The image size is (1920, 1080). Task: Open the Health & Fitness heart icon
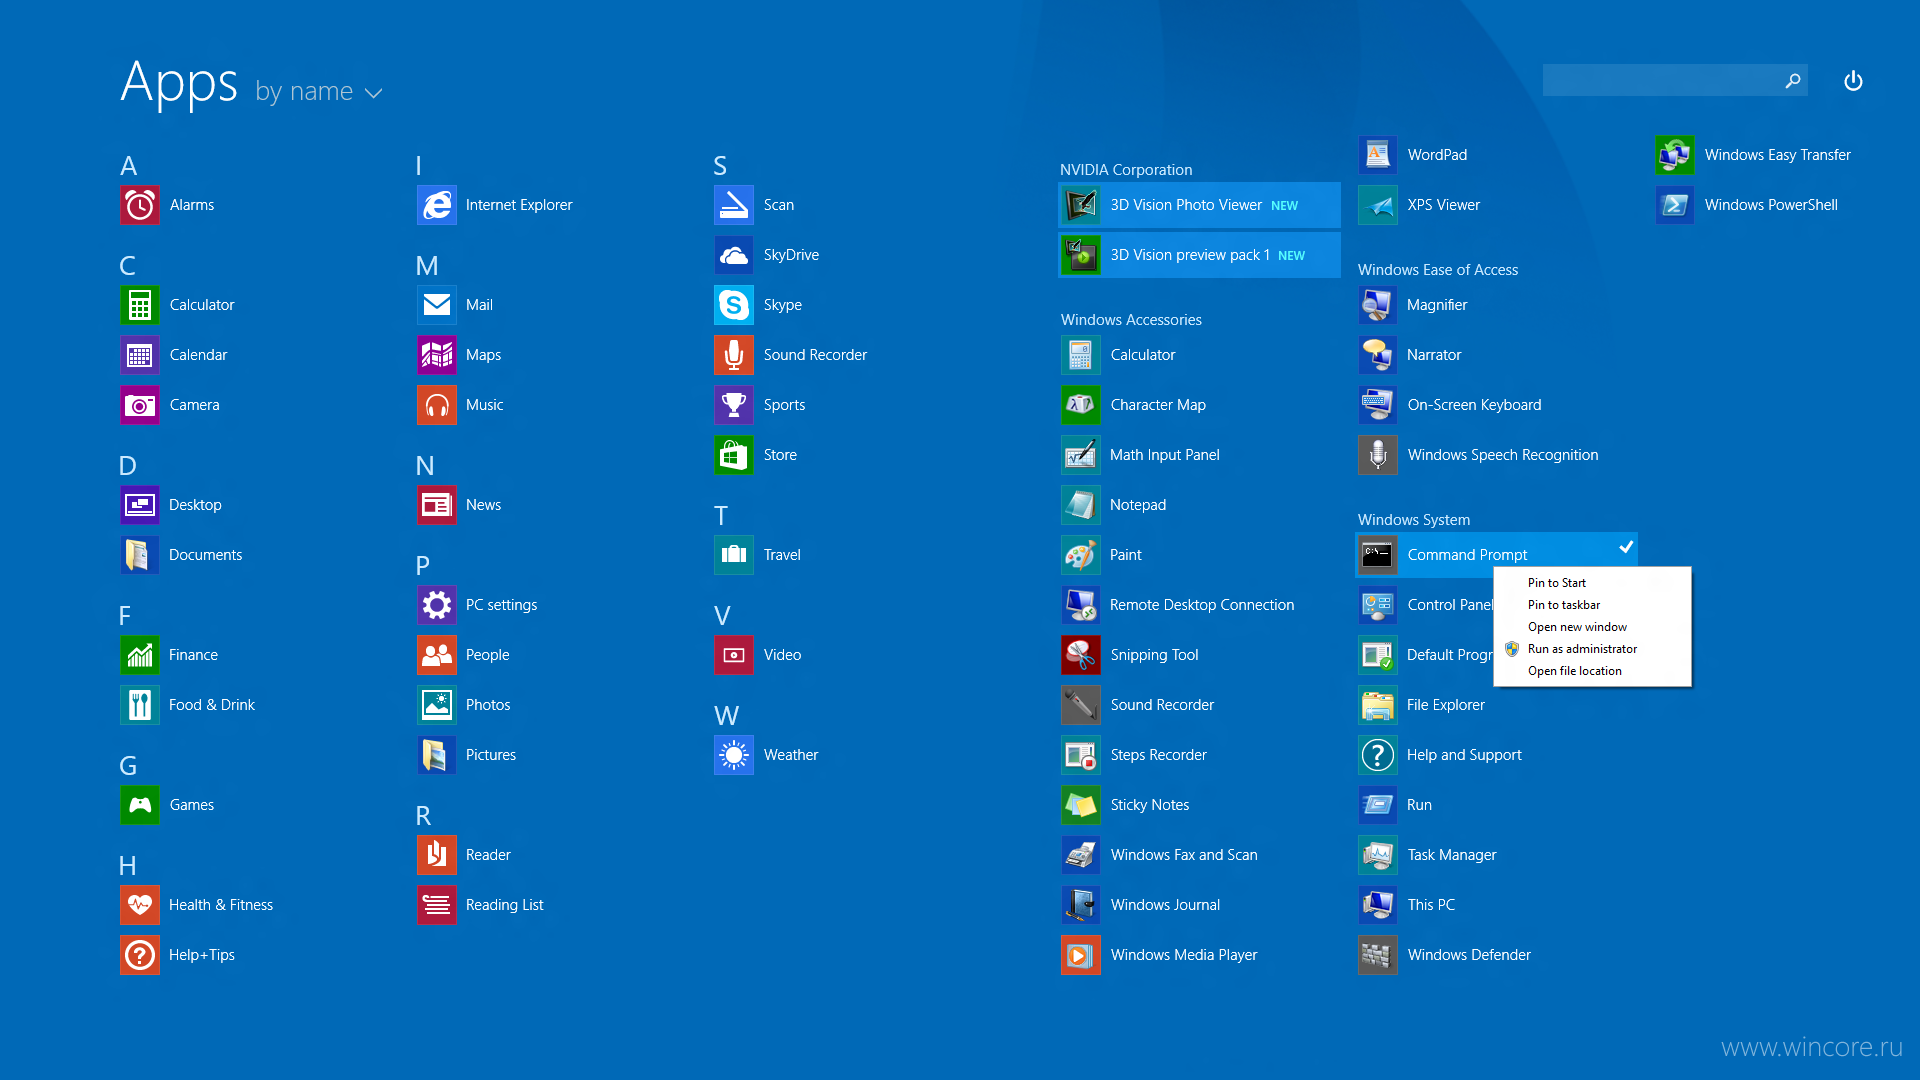point(140,905)
